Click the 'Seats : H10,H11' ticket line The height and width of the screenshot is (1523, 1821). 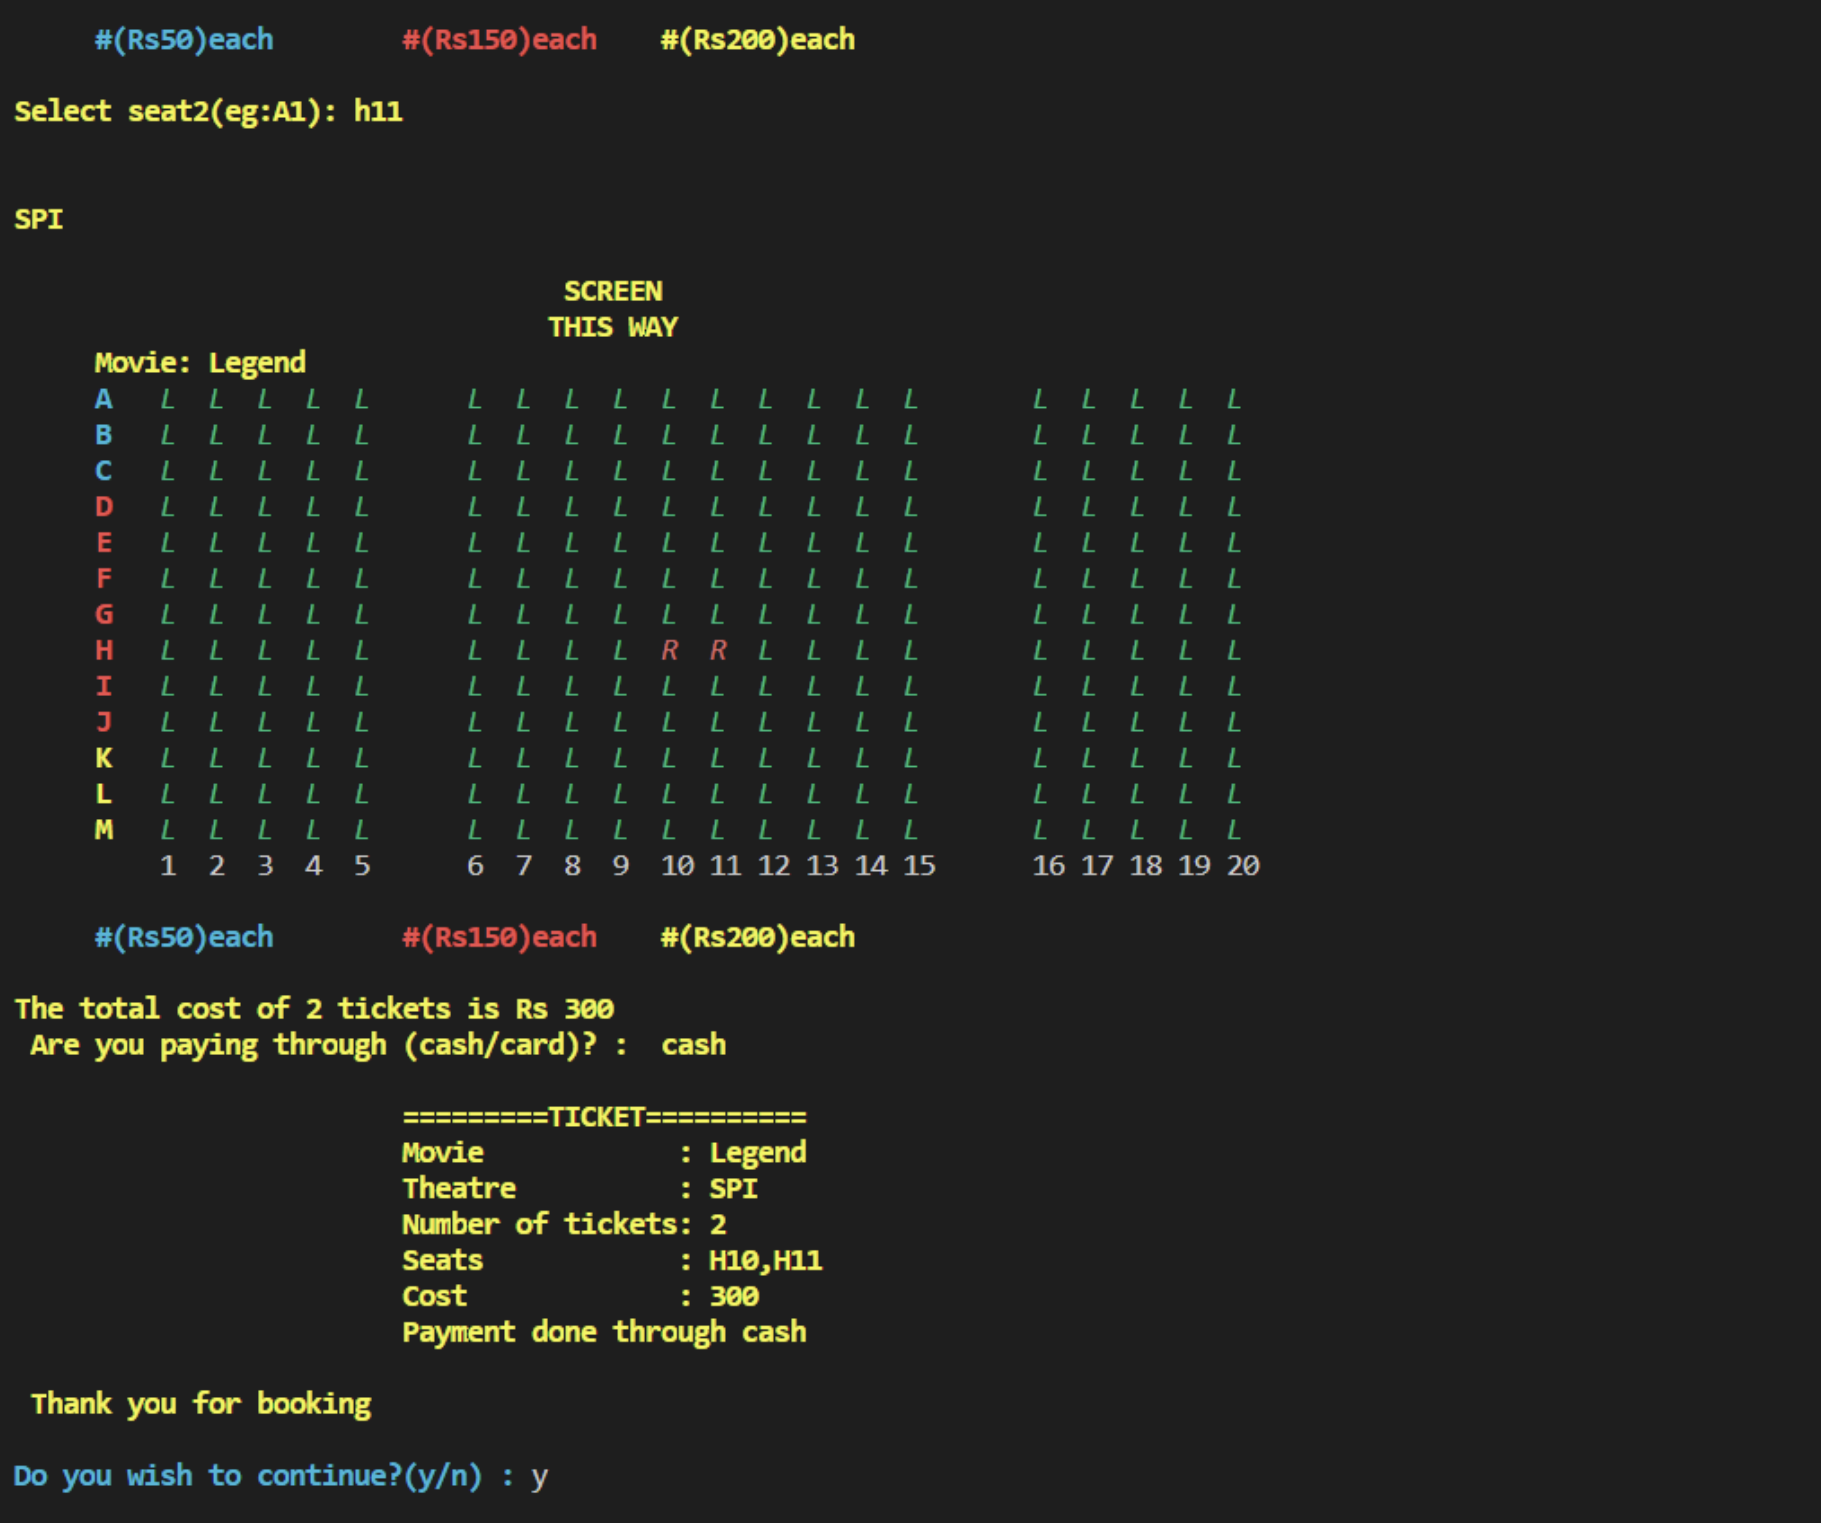(612, 1261)
